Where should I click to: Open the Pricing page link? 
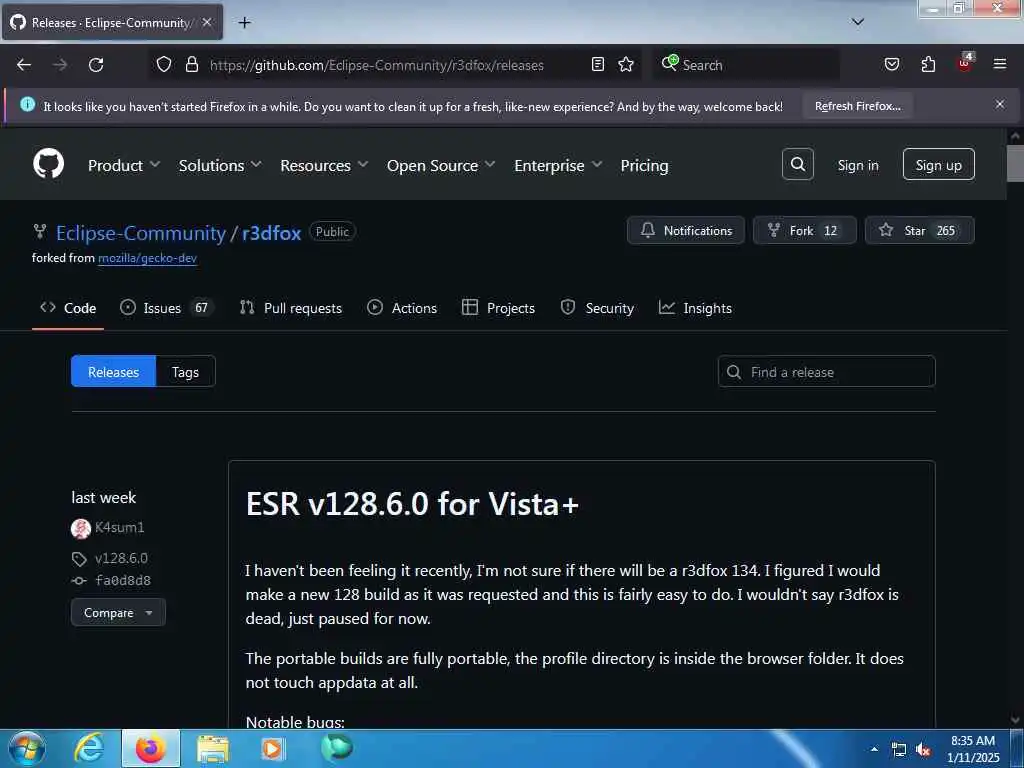coord(644,165)
